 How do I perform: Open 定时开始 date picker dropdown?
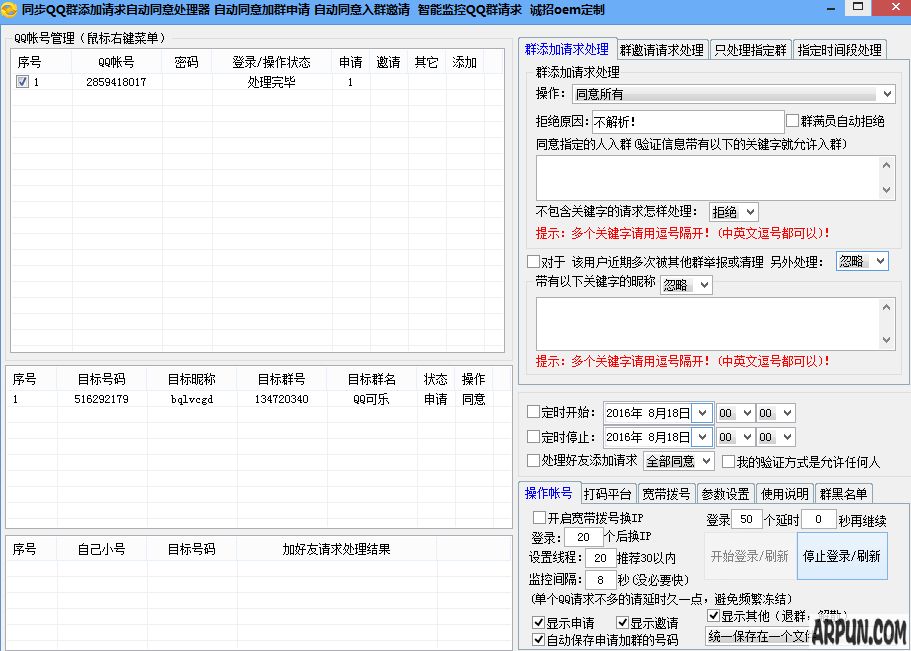(702, 413)
